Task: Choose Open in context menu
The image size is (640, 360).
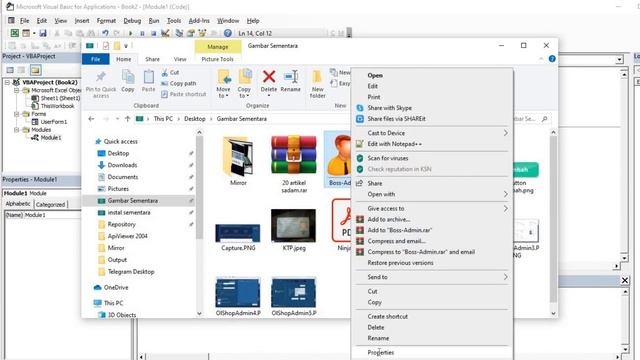Action: pyautogui.click(x=432, y=76)
